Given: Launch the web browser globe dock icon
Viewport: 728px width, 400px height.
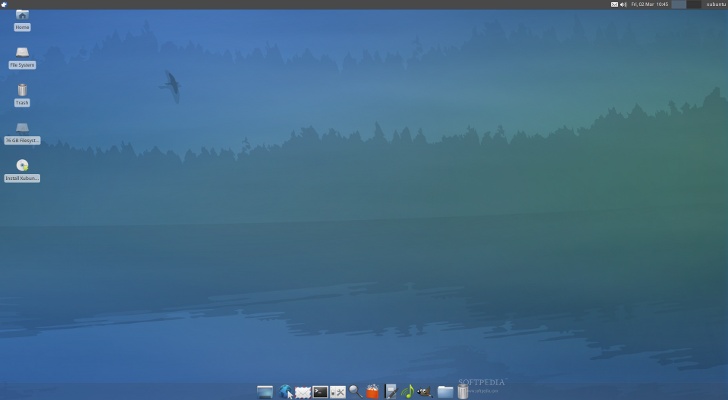Looking at the screenshot, I should click(285, 392).
